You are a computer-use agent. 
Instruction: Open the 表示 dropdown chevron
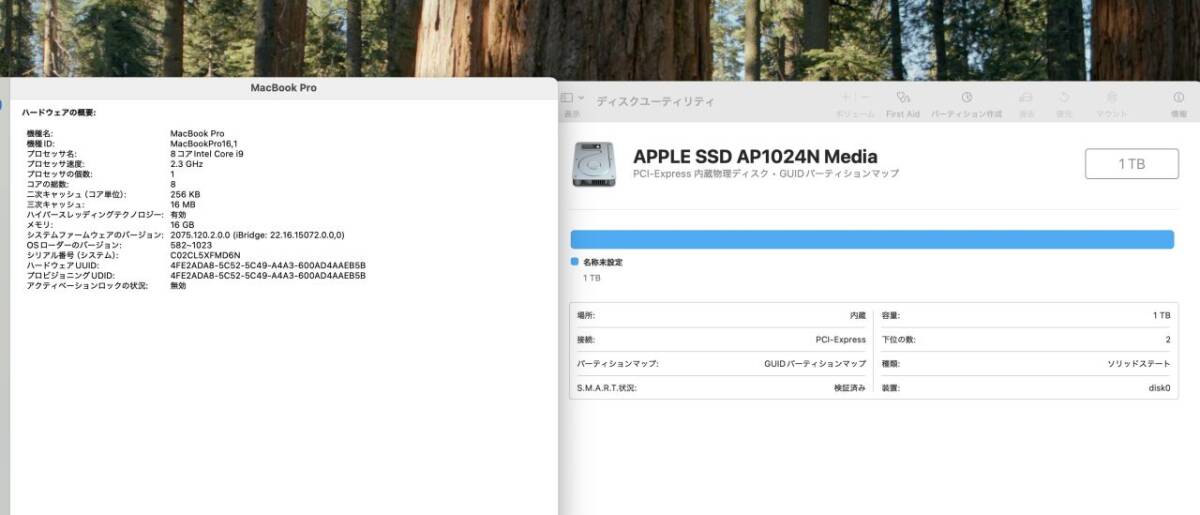tap(581, 98)
